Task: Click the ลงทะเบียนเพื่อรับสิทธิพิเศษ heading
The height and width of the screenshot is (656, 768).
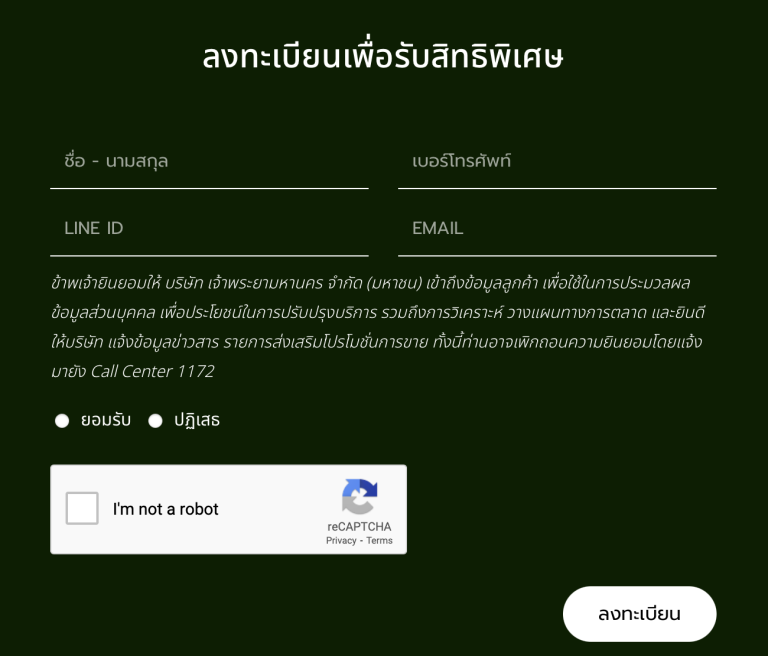Action: pos(383,55)
